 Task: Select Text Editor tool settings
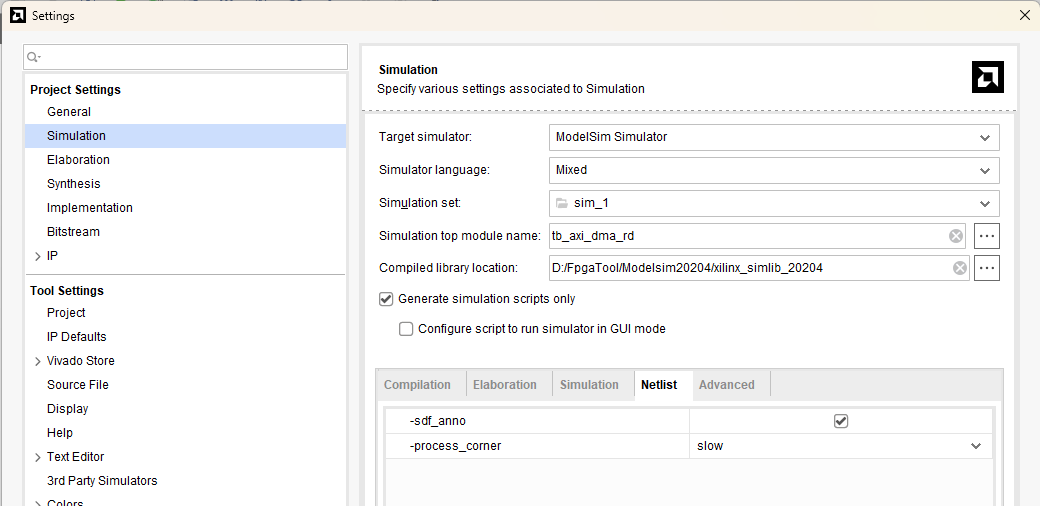click(76, 456)
